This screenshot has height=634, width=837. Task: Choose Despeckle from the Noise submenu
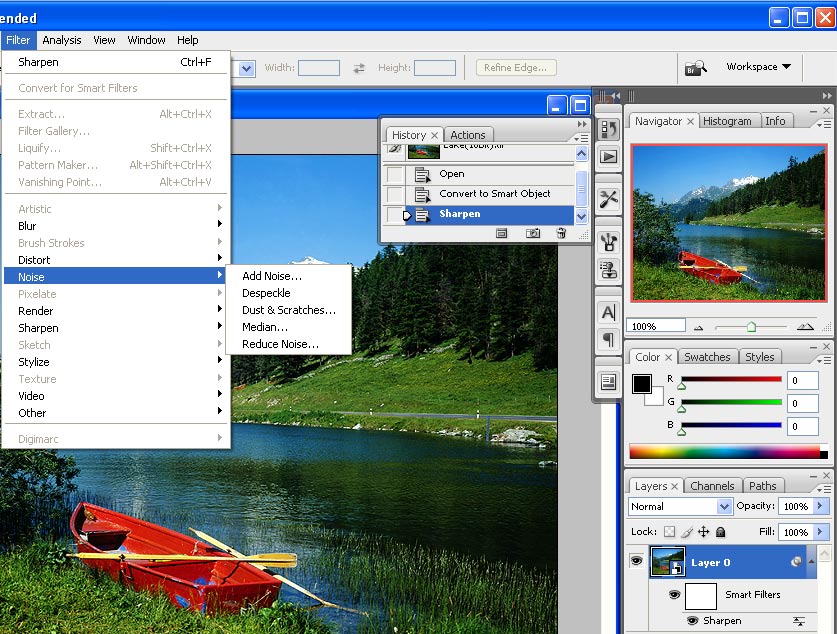coord(288,293)
